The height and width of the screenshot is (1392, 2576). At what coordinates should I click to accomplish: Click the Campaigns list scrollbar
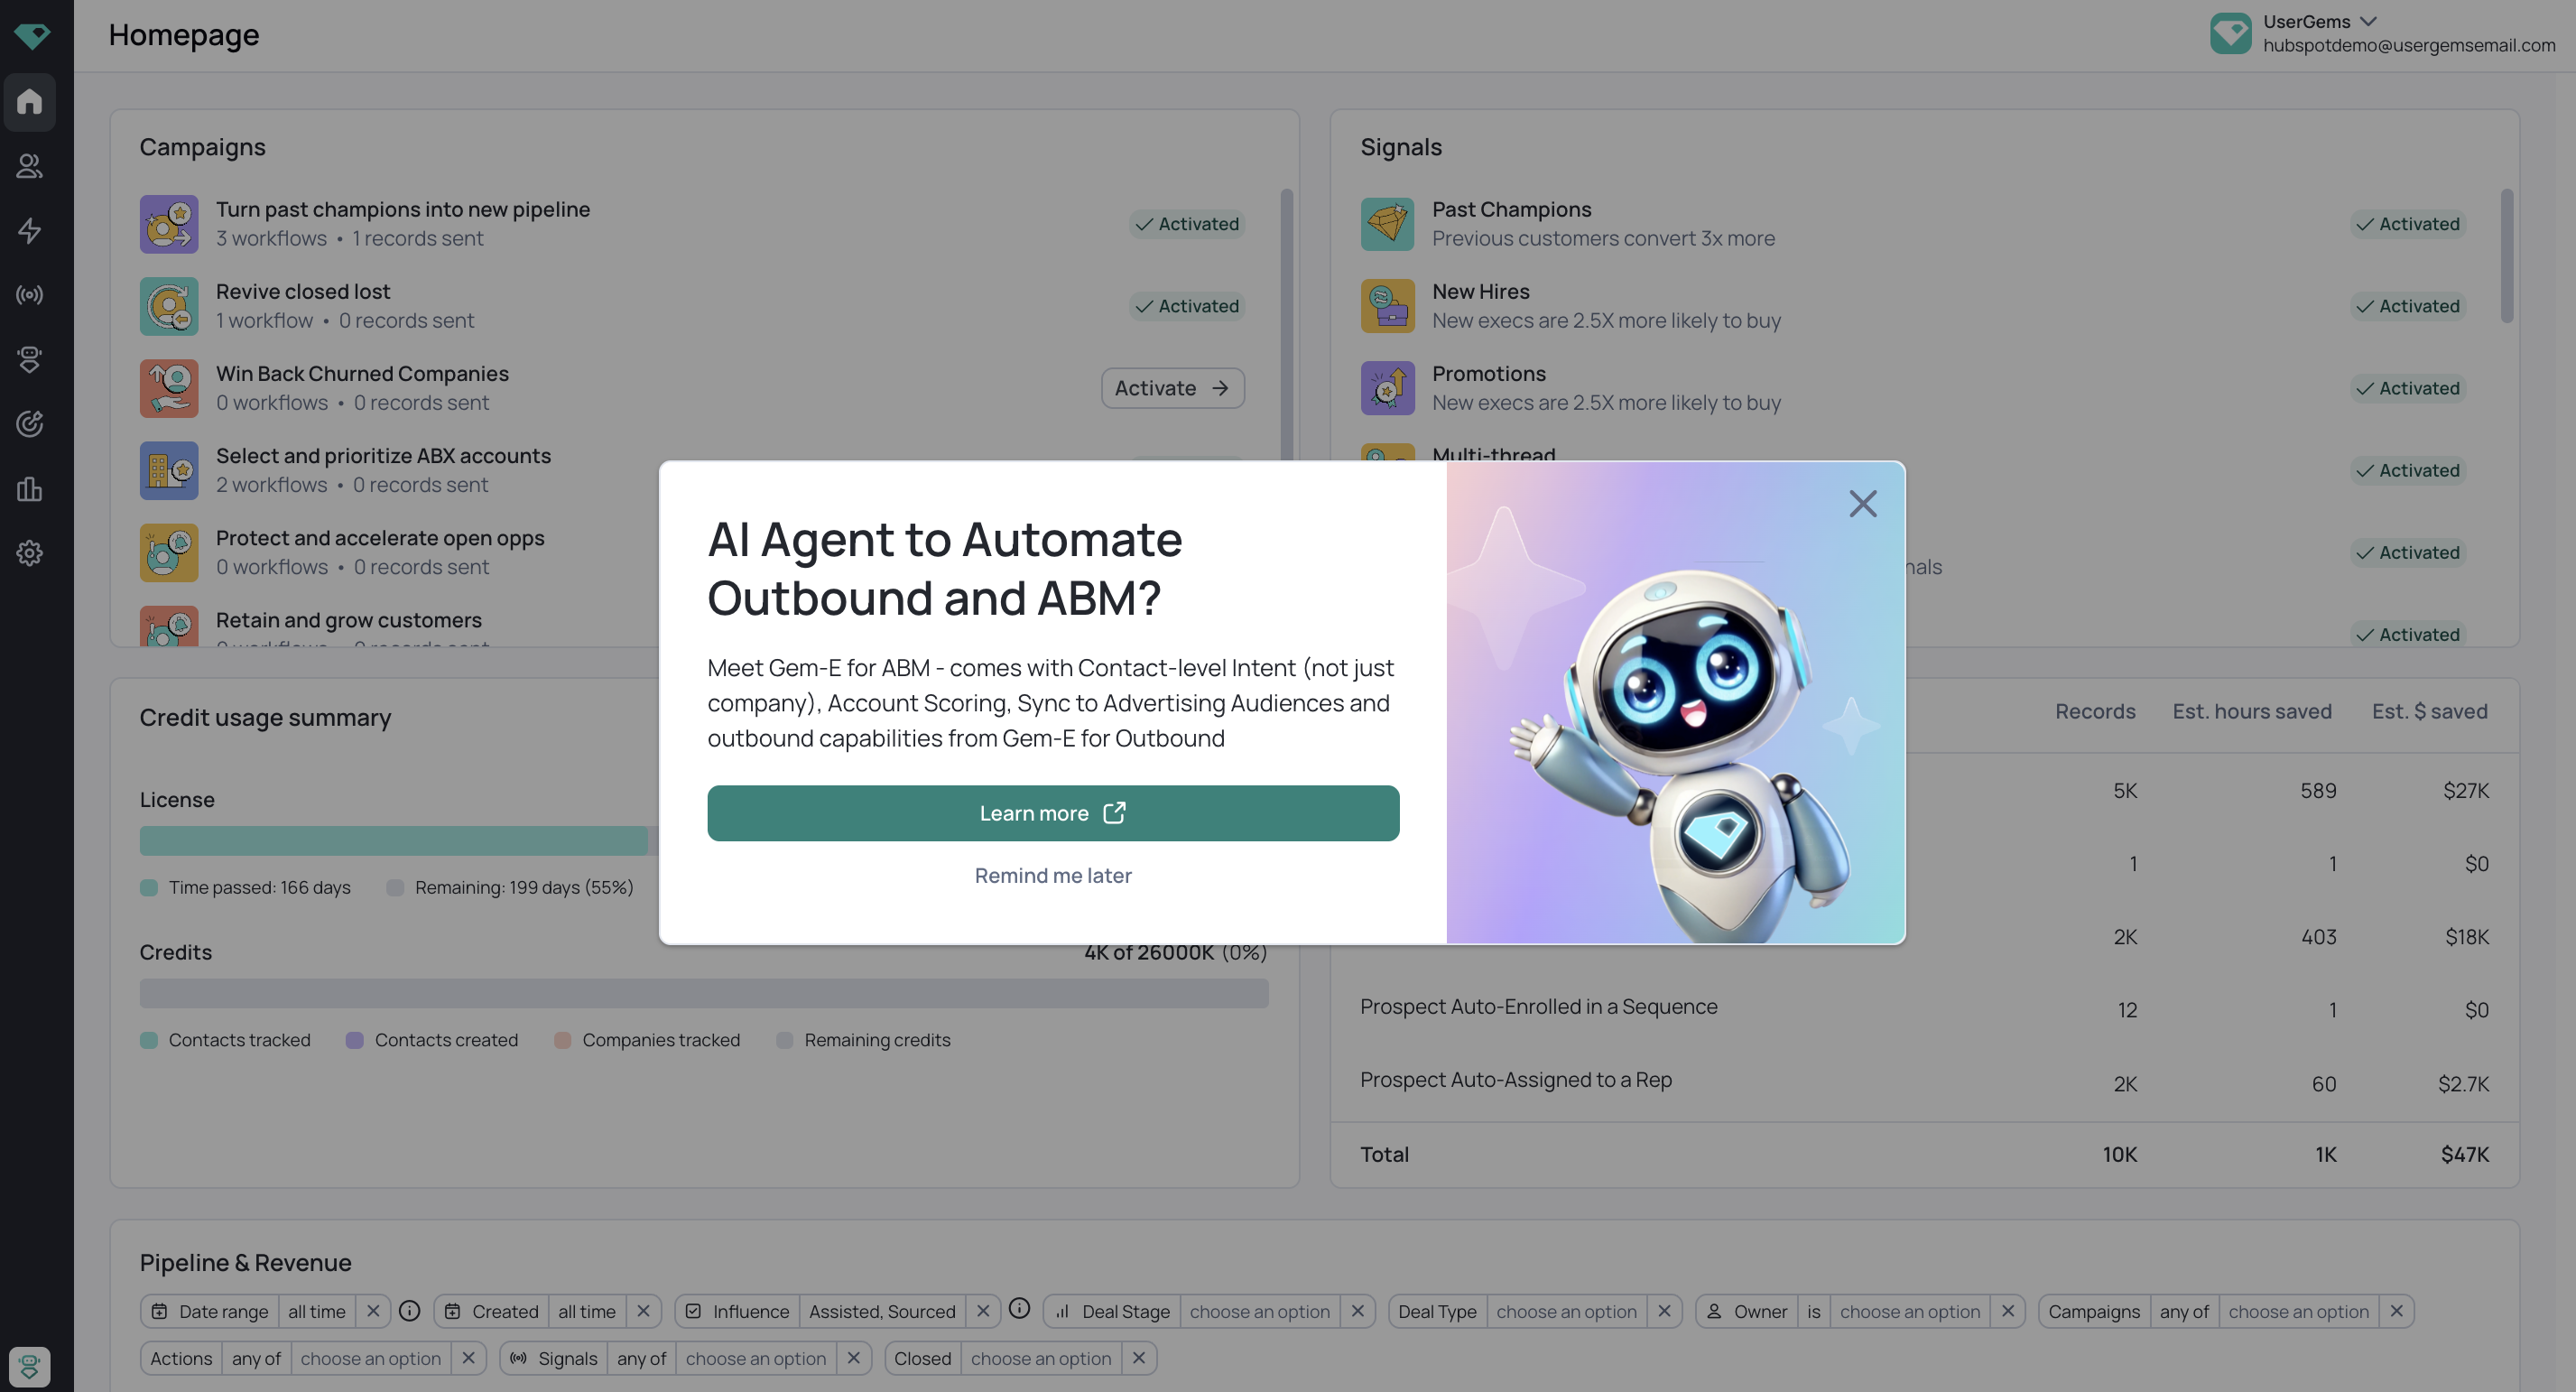click(1286, 323)
